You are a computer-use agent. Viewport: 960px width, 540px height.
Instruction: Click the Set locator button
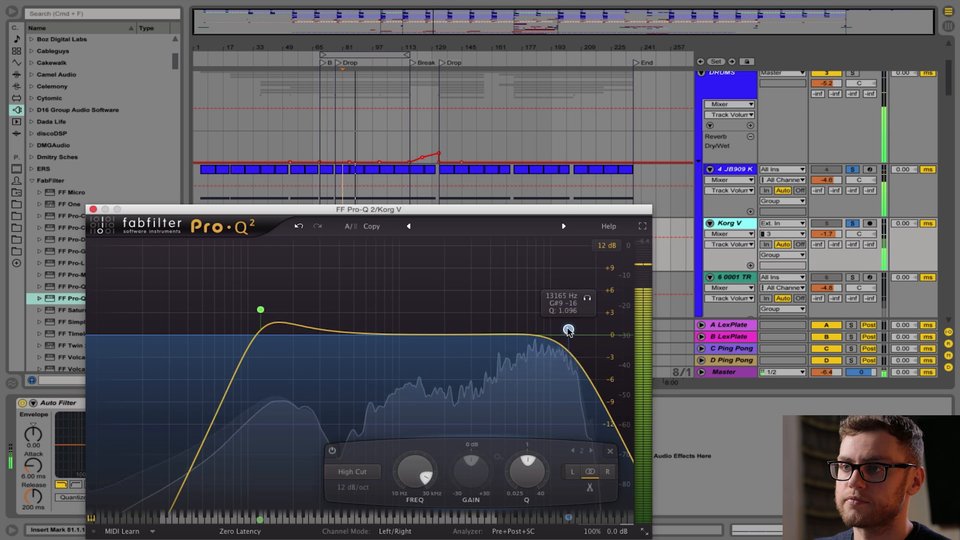pyautogui.click(x=716, y=61)
